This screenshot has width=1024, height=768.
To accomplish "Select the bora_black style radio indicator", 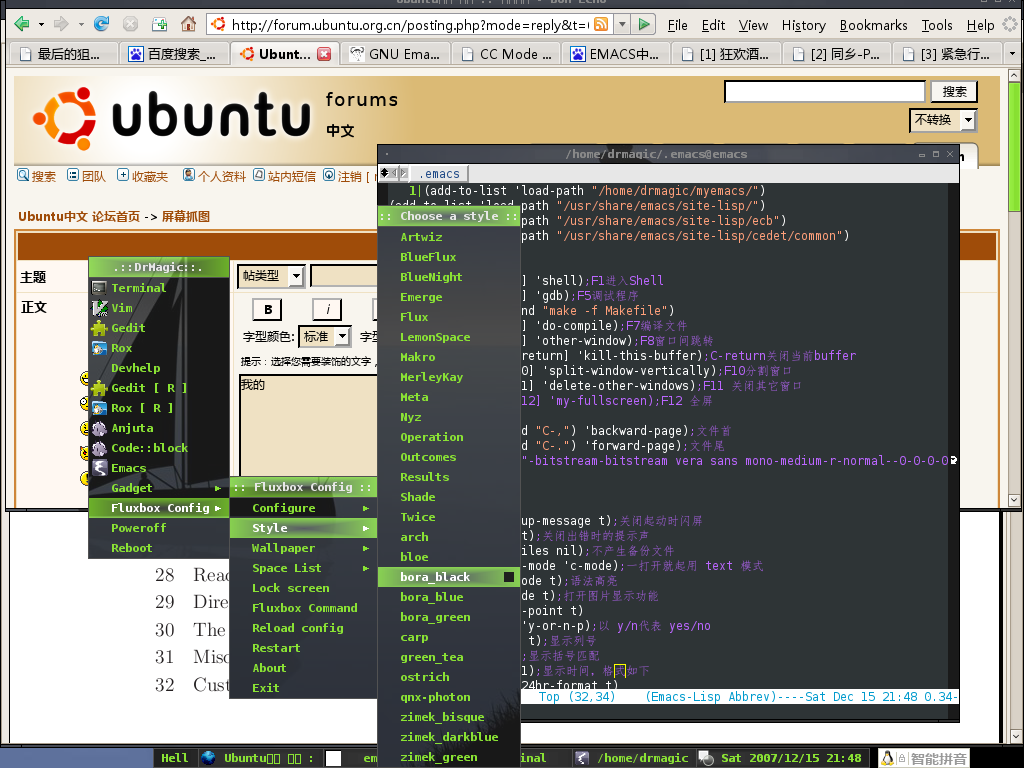I will (x=509, y=577).
